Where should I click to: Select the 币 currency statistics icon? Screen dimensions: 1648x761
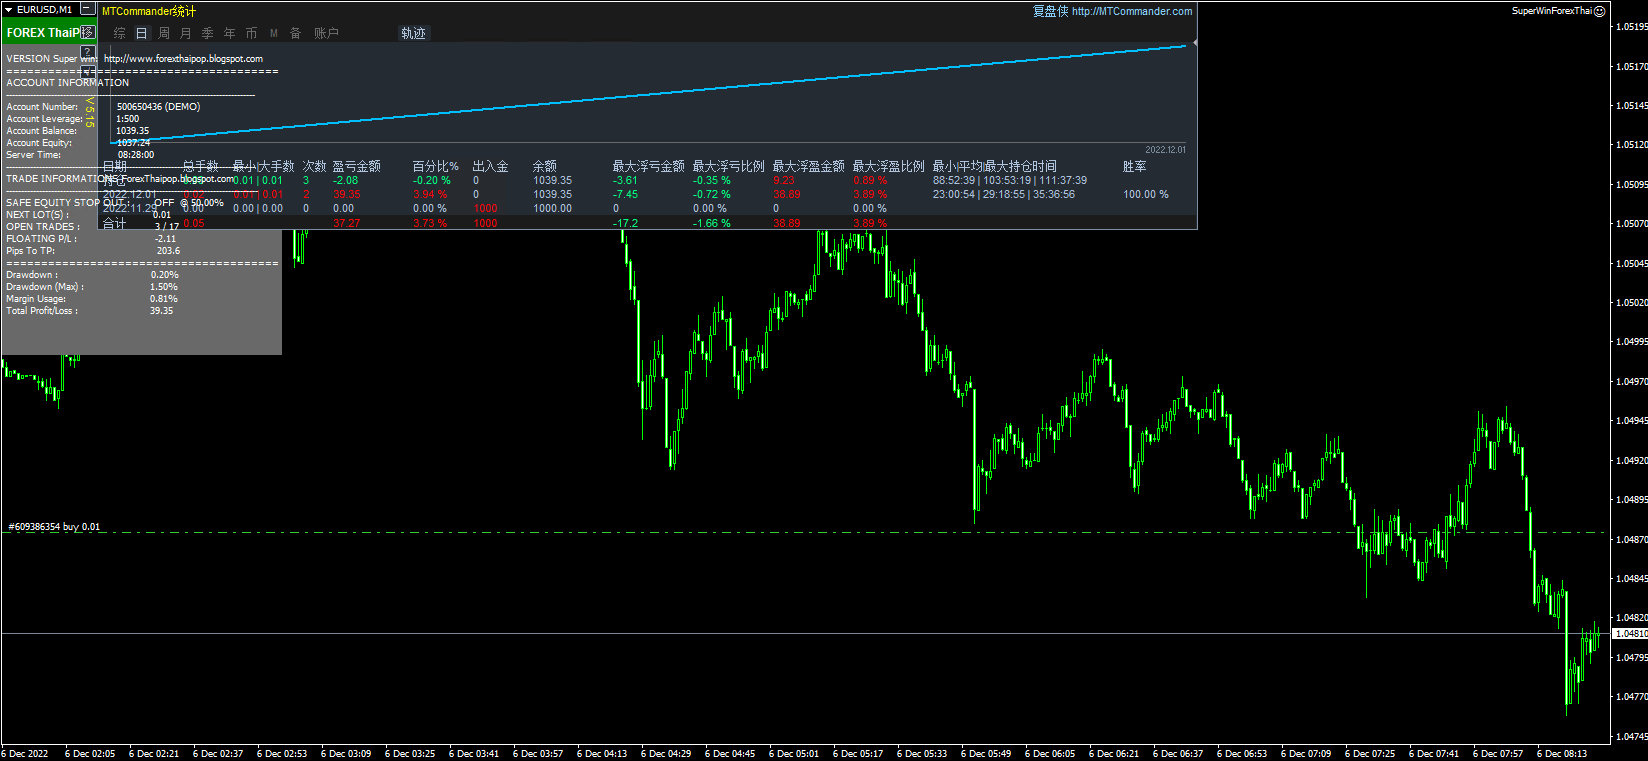tap(252, 33)
